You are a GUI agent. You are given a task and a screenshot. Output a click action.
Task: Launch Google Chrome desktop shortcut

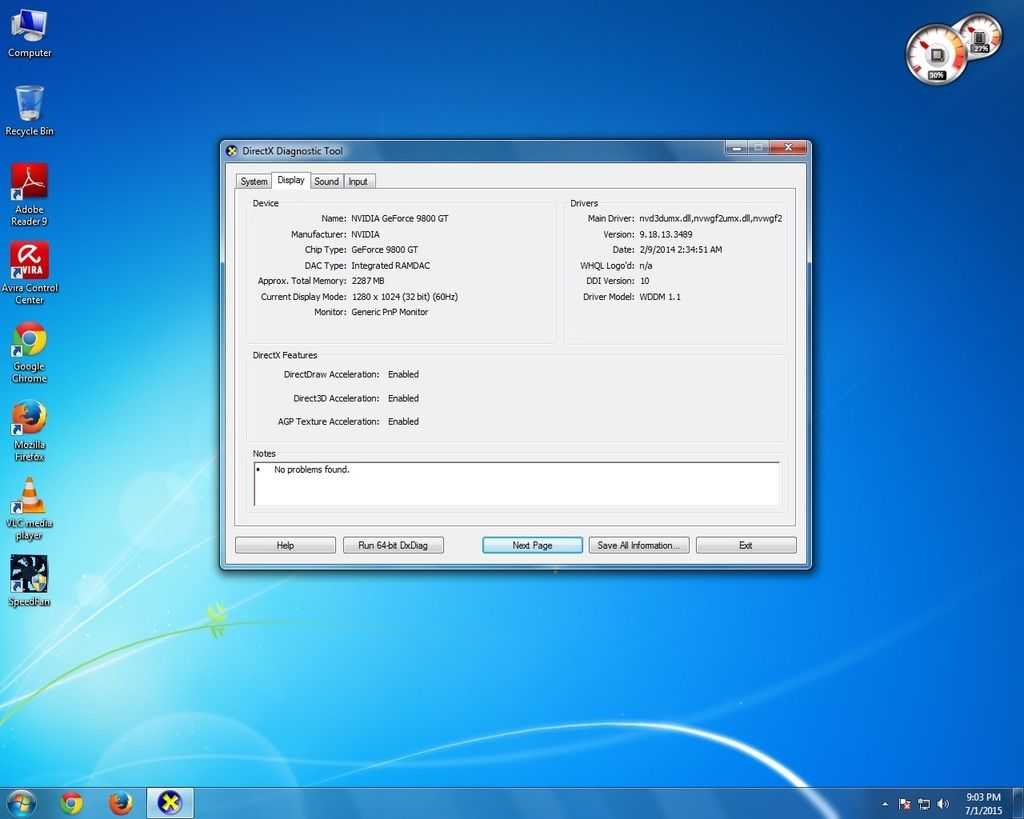click(x=29, y=350)
